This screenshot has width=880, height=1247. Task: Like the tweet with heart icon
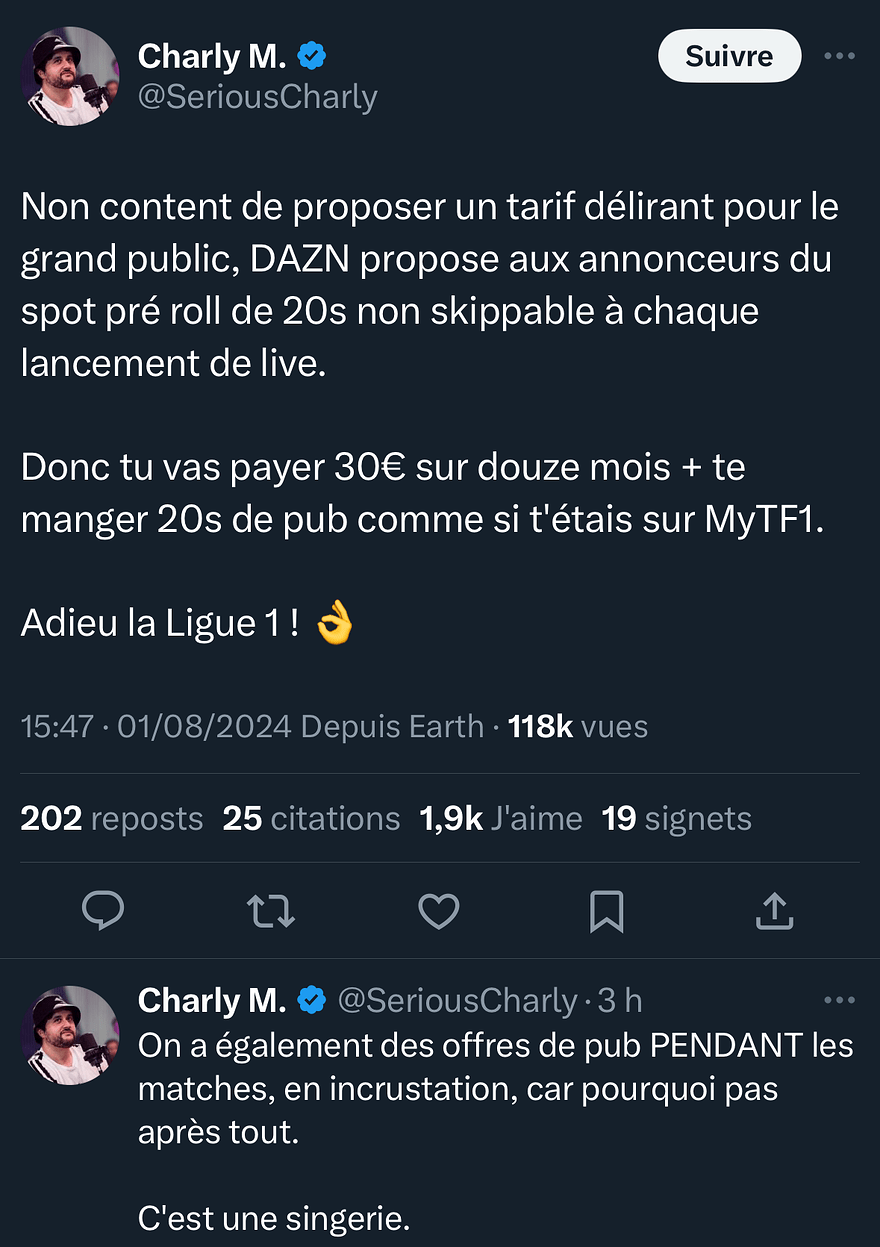(438, 911)
